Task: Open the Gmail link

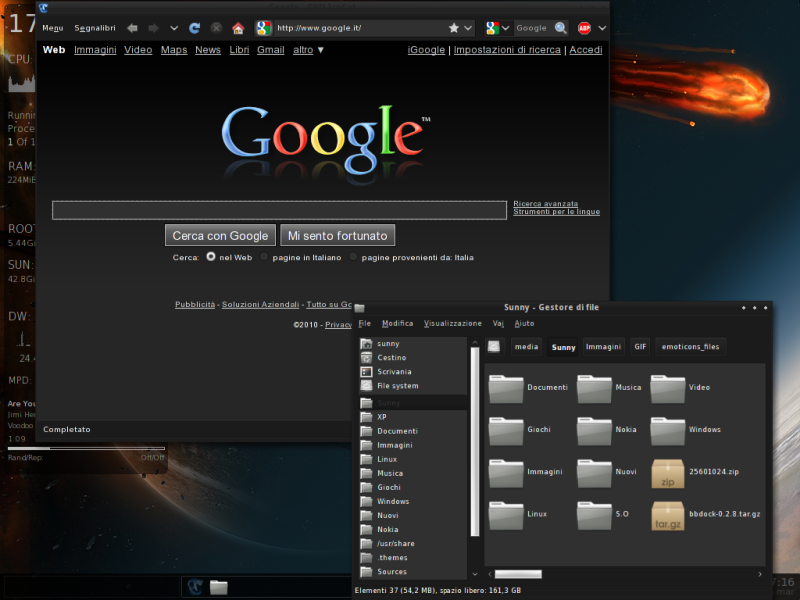Action: point(270,49)
